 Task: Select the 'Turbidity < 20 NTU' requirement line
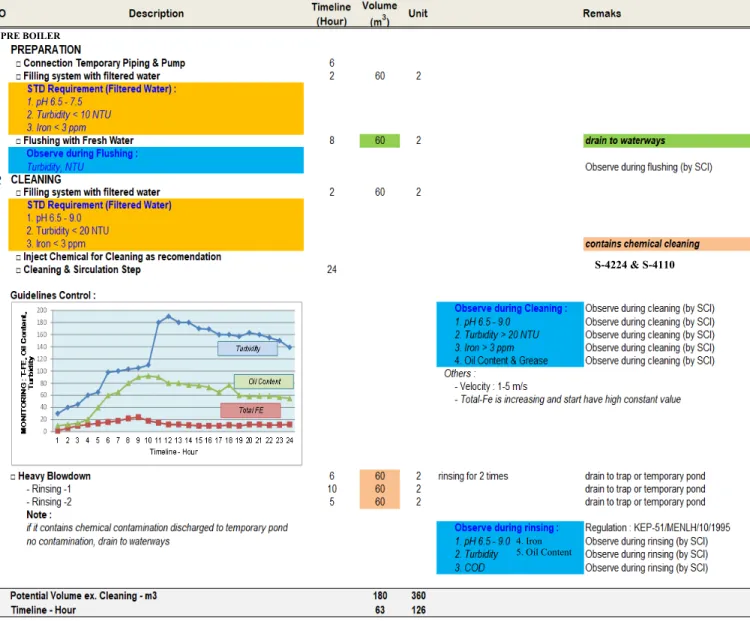pos(68,231)
